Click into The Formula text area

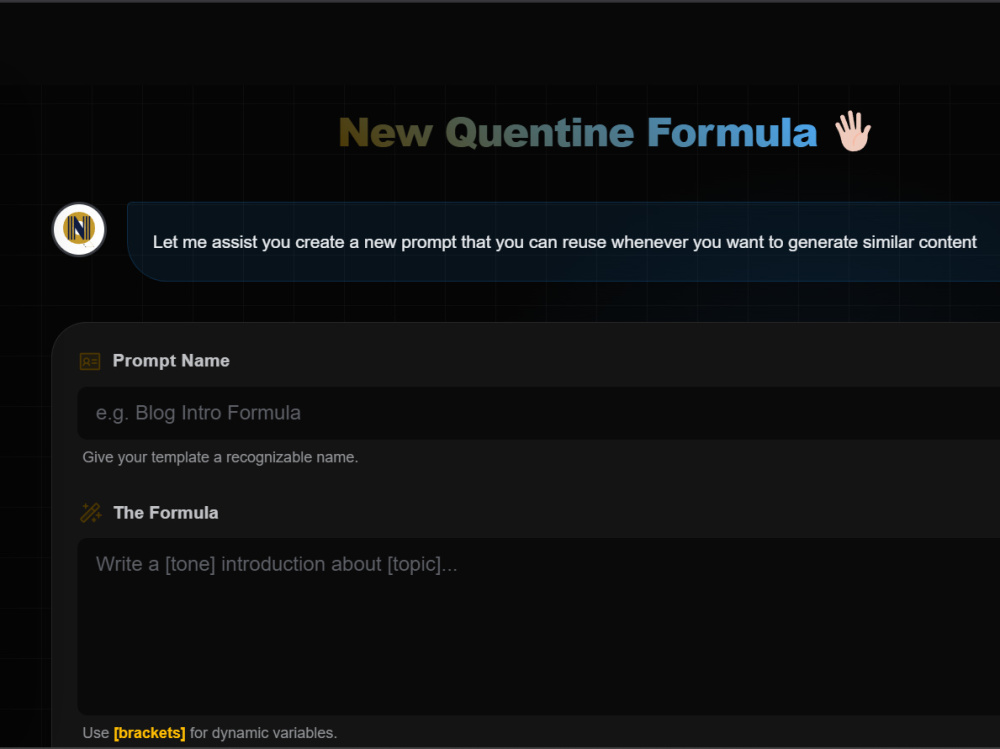click(538, 626)
